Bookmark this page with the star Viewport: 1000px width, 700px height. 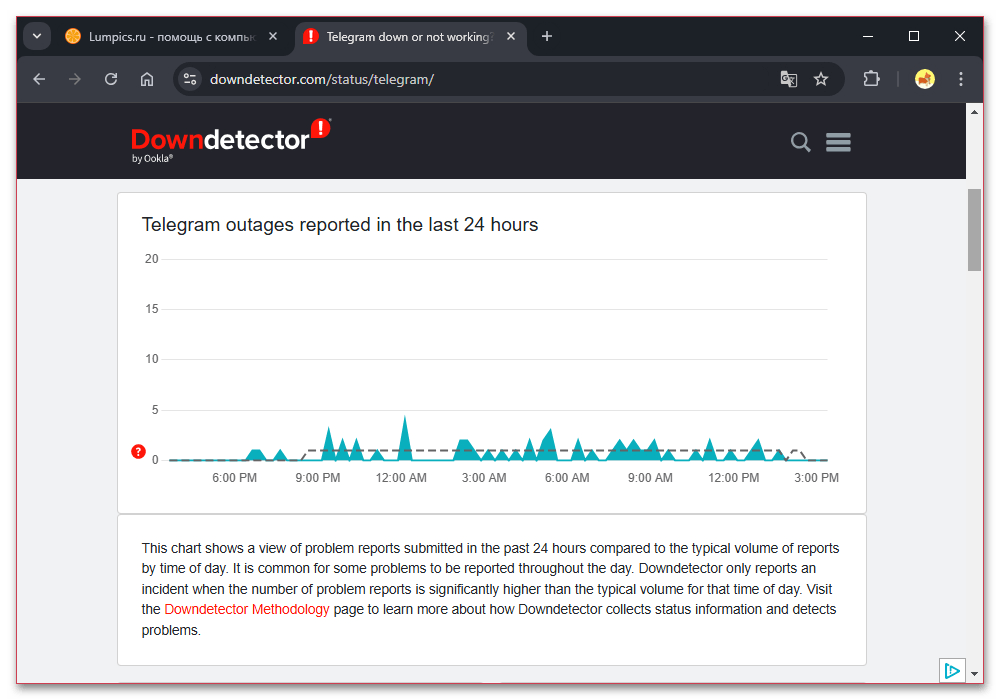(x=821, y=79)
